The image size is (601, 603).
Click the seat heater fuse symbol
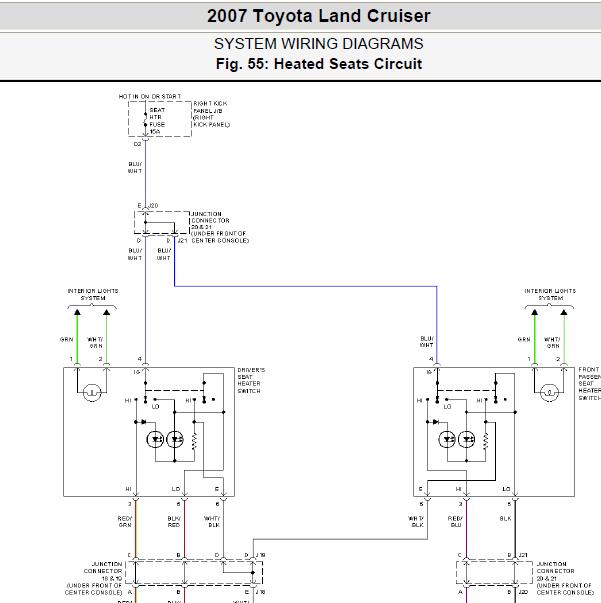pos(145,120)
